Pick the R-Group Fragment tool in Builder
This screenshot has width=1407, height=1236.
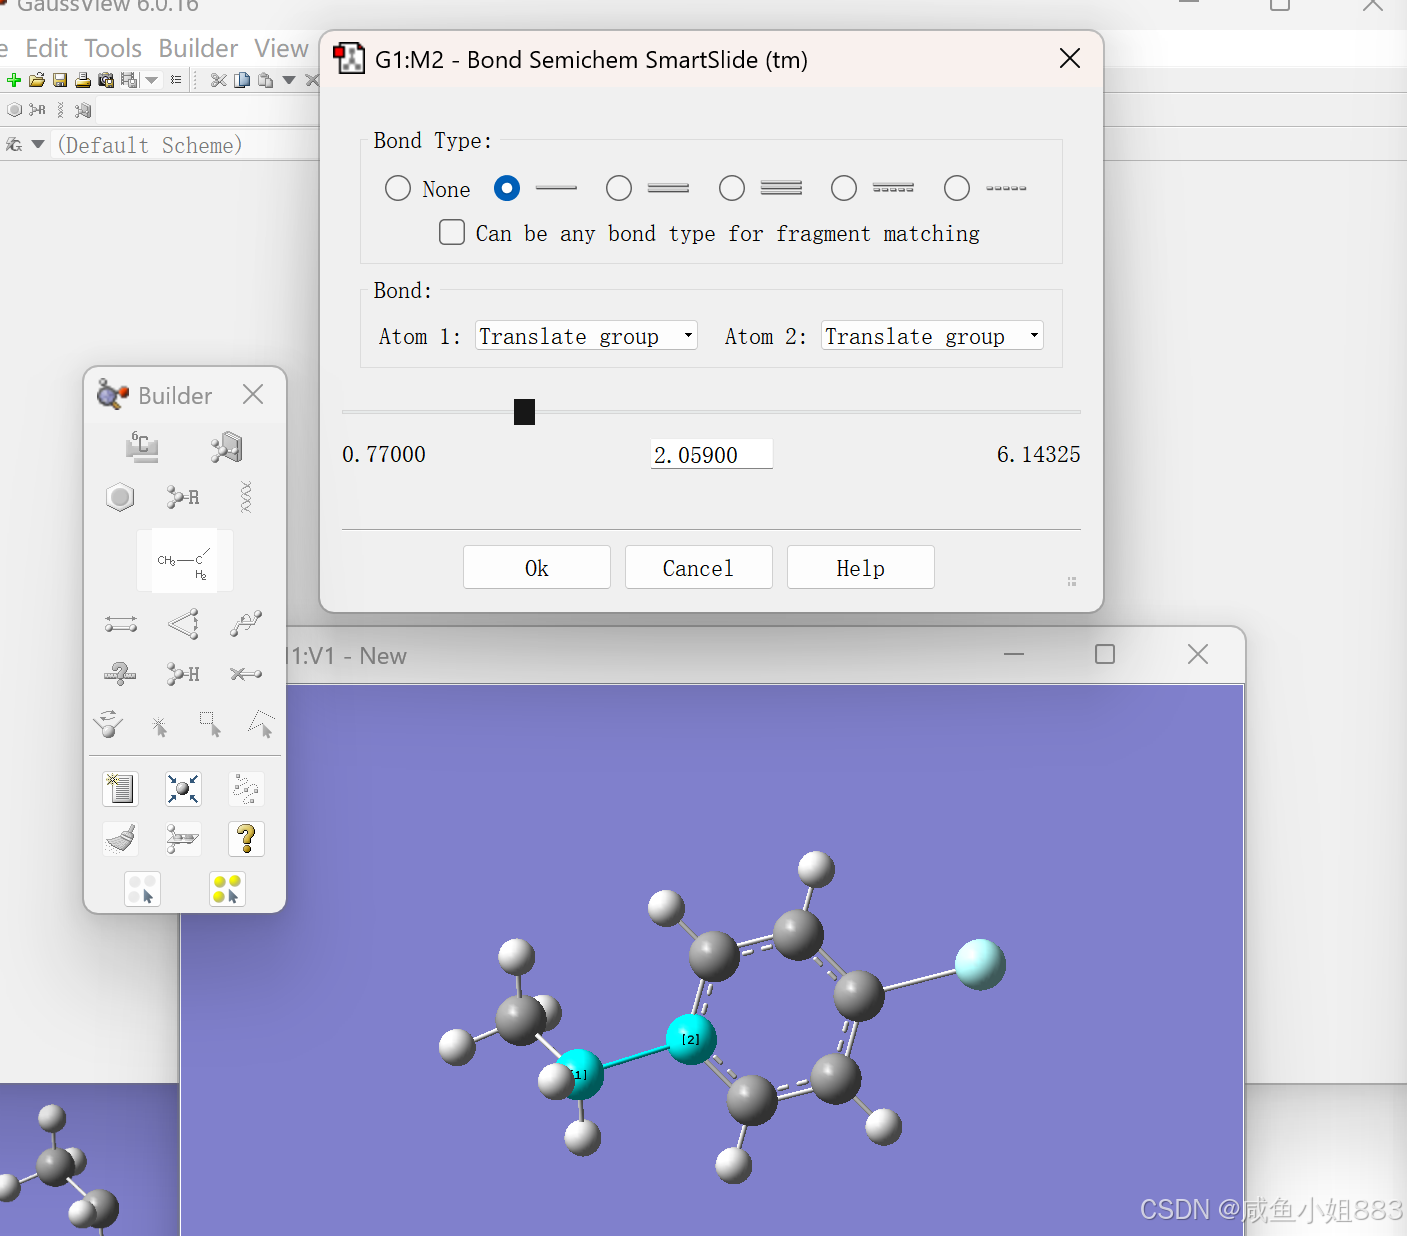tap(183, 497)
